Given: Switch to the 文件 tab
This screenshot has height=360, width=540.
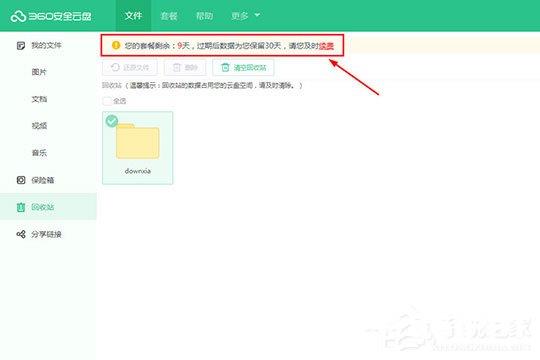Looking at the screenshot, I should click(133, 16).
